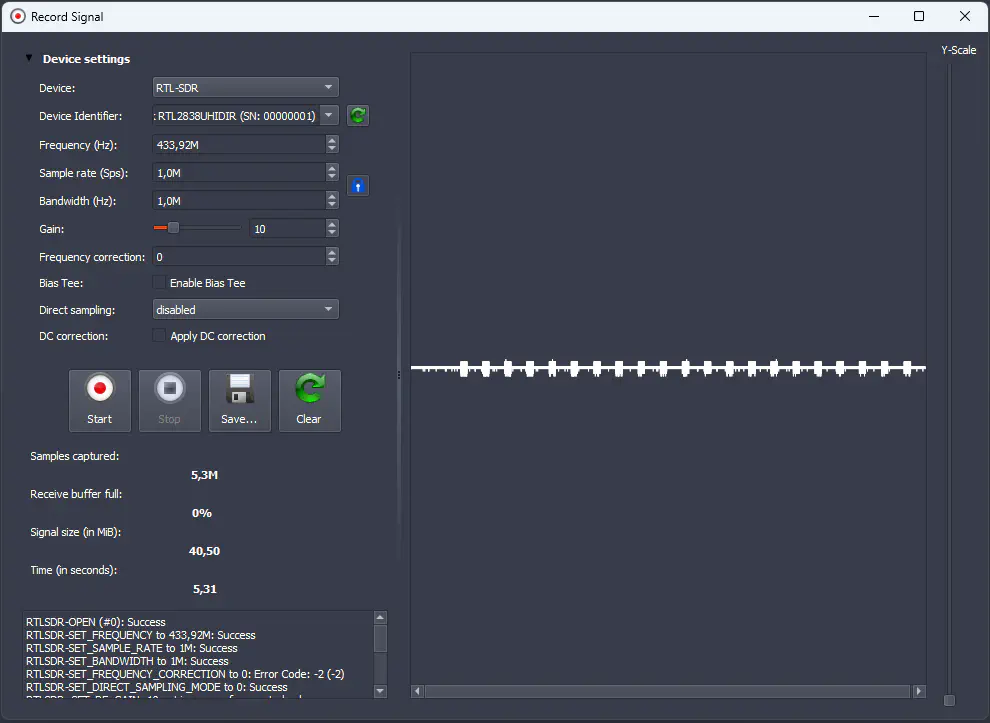The image size is (990, 723).
Task: Click the blue sample rate/bandwidth lock icon
Action: pos(358,186)
